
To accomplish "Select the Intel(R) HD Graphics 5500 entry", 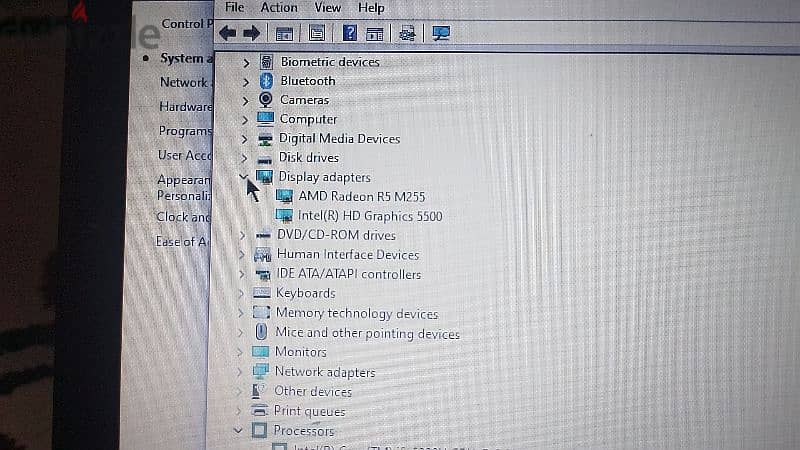I will (x=370, y=216).
